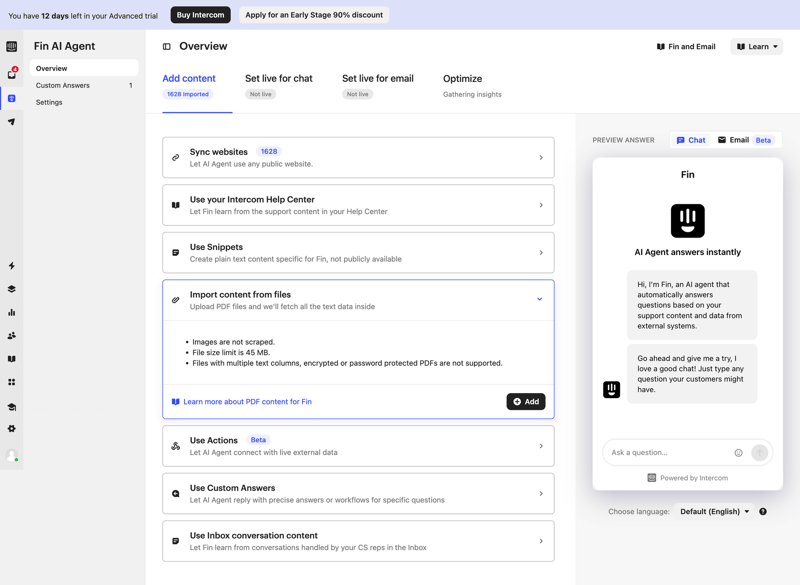
Task: Click the help question mark beside language selector
Action: (x=763, y=511)
